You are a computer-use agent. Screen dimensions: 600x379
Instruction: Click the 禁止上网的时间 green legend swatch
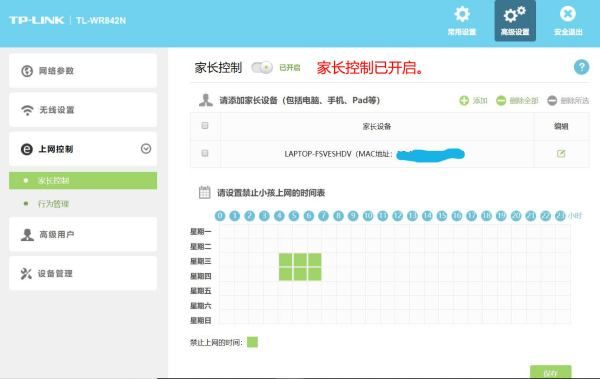pyautogui.click(x=253, y=342)
